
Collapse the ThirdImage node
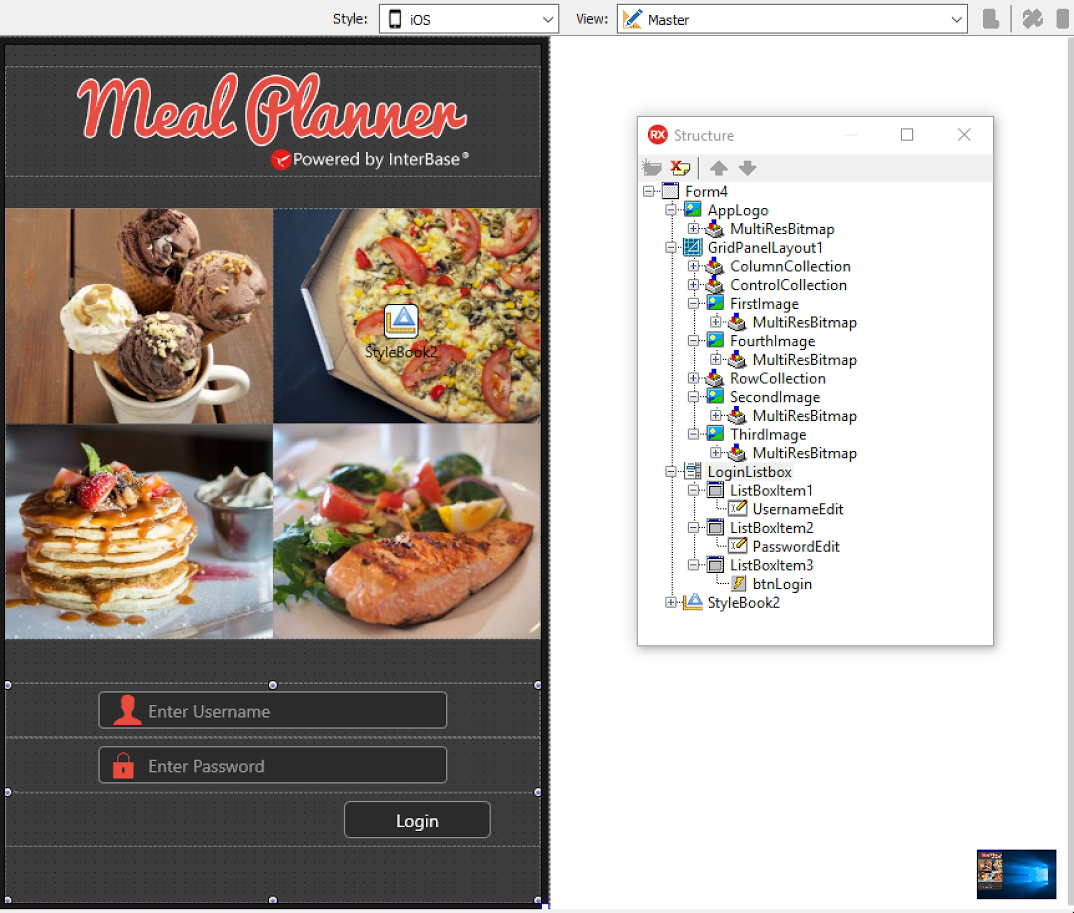[x=693, y=434]
